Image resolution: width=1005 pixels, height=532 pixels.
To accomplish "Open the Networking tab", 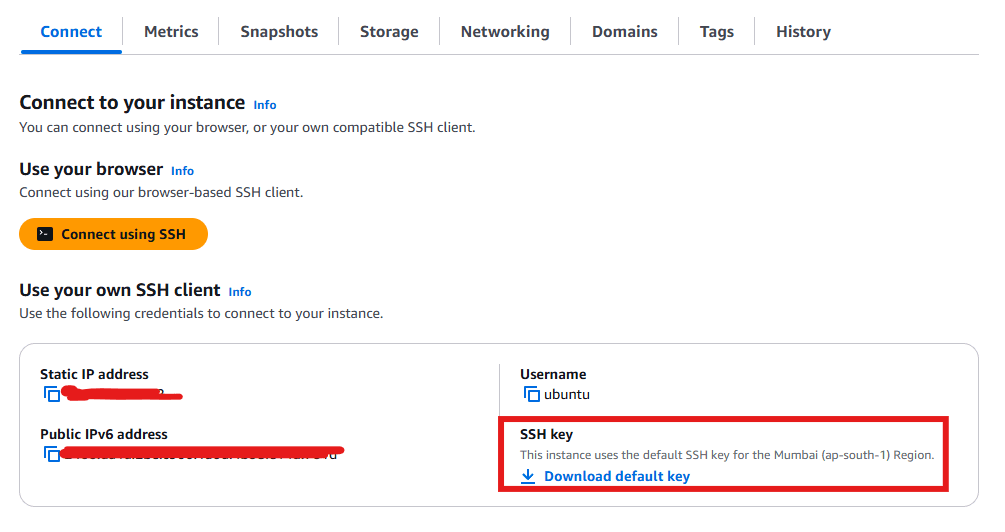I will pyautogui.click(x=505, y=32).
